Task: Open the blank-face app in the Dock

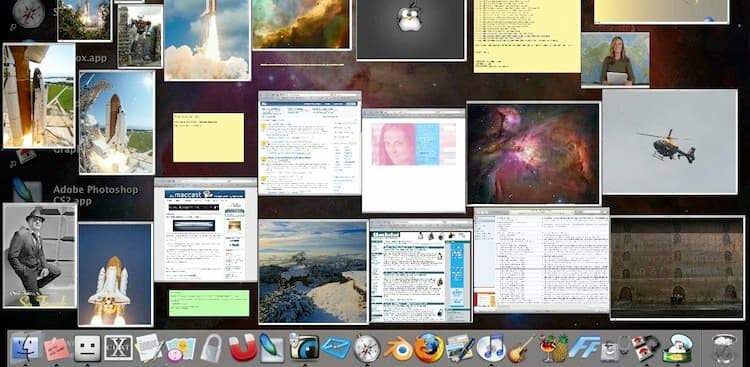Action: 88,348
